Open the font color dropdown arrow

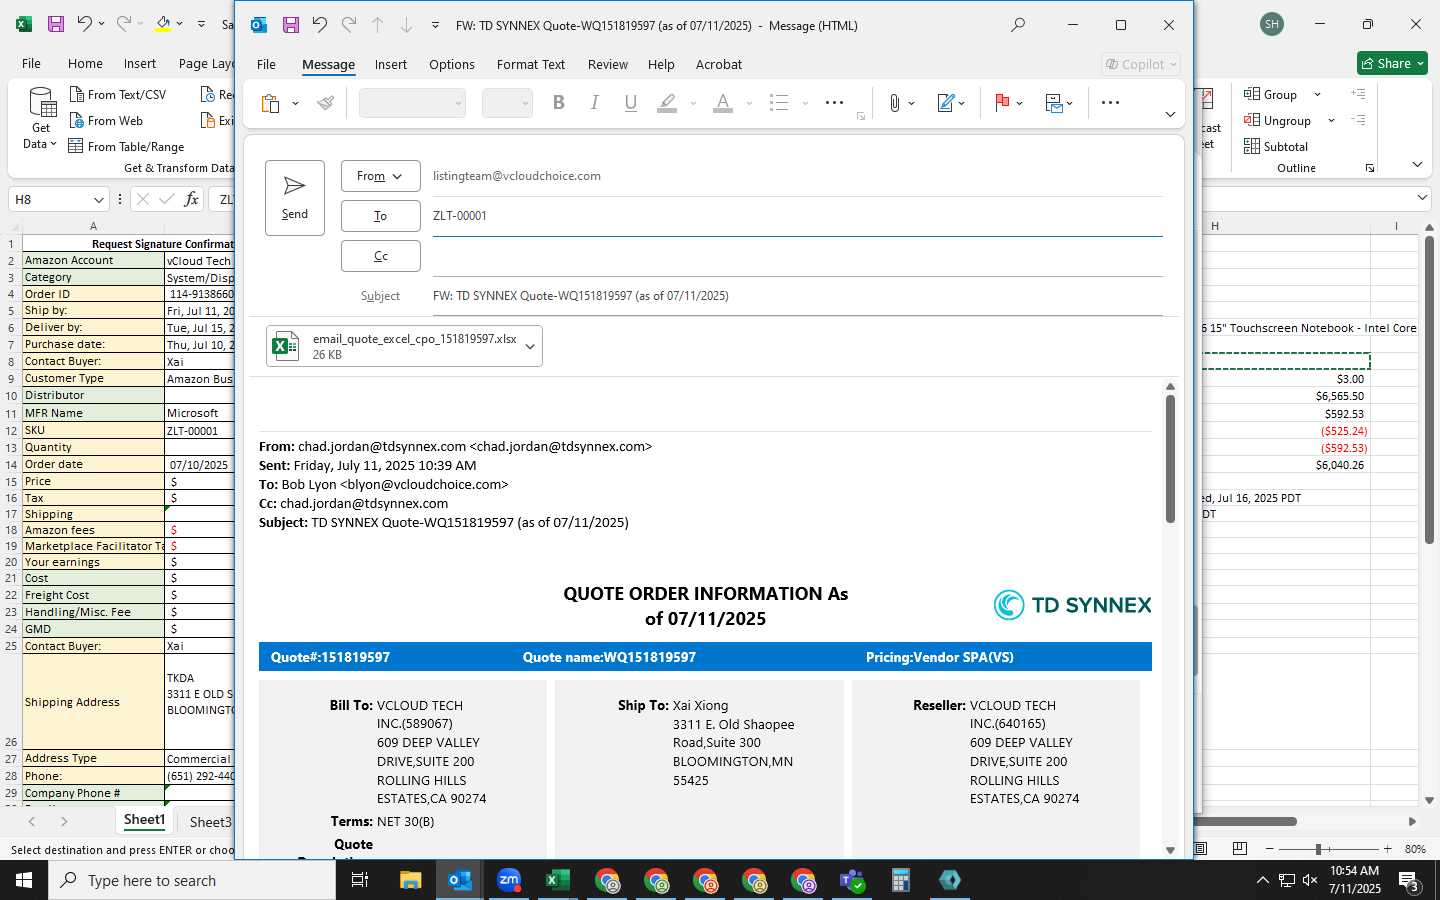(x=749, y=103)
